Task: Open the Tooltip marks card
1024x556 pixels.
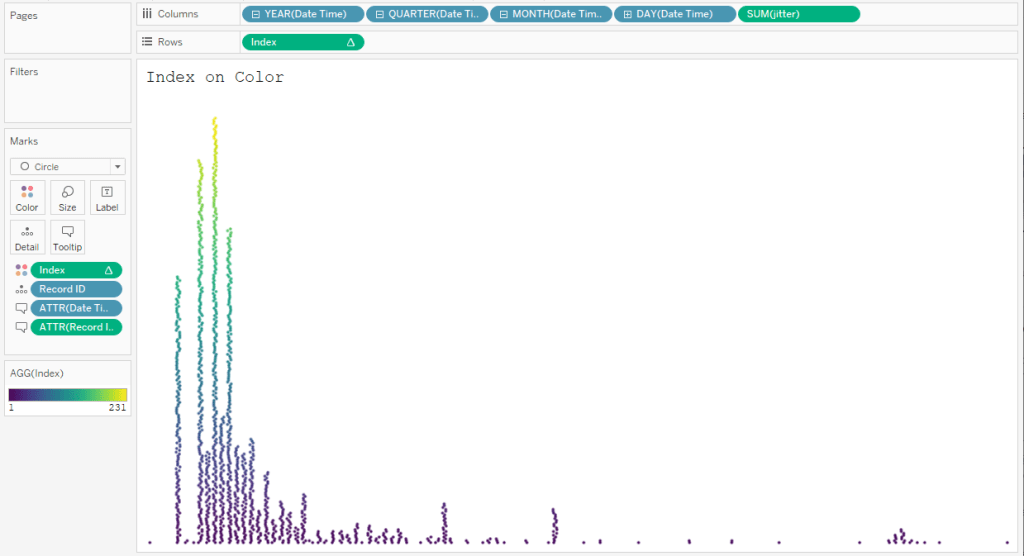Action: 67,237
